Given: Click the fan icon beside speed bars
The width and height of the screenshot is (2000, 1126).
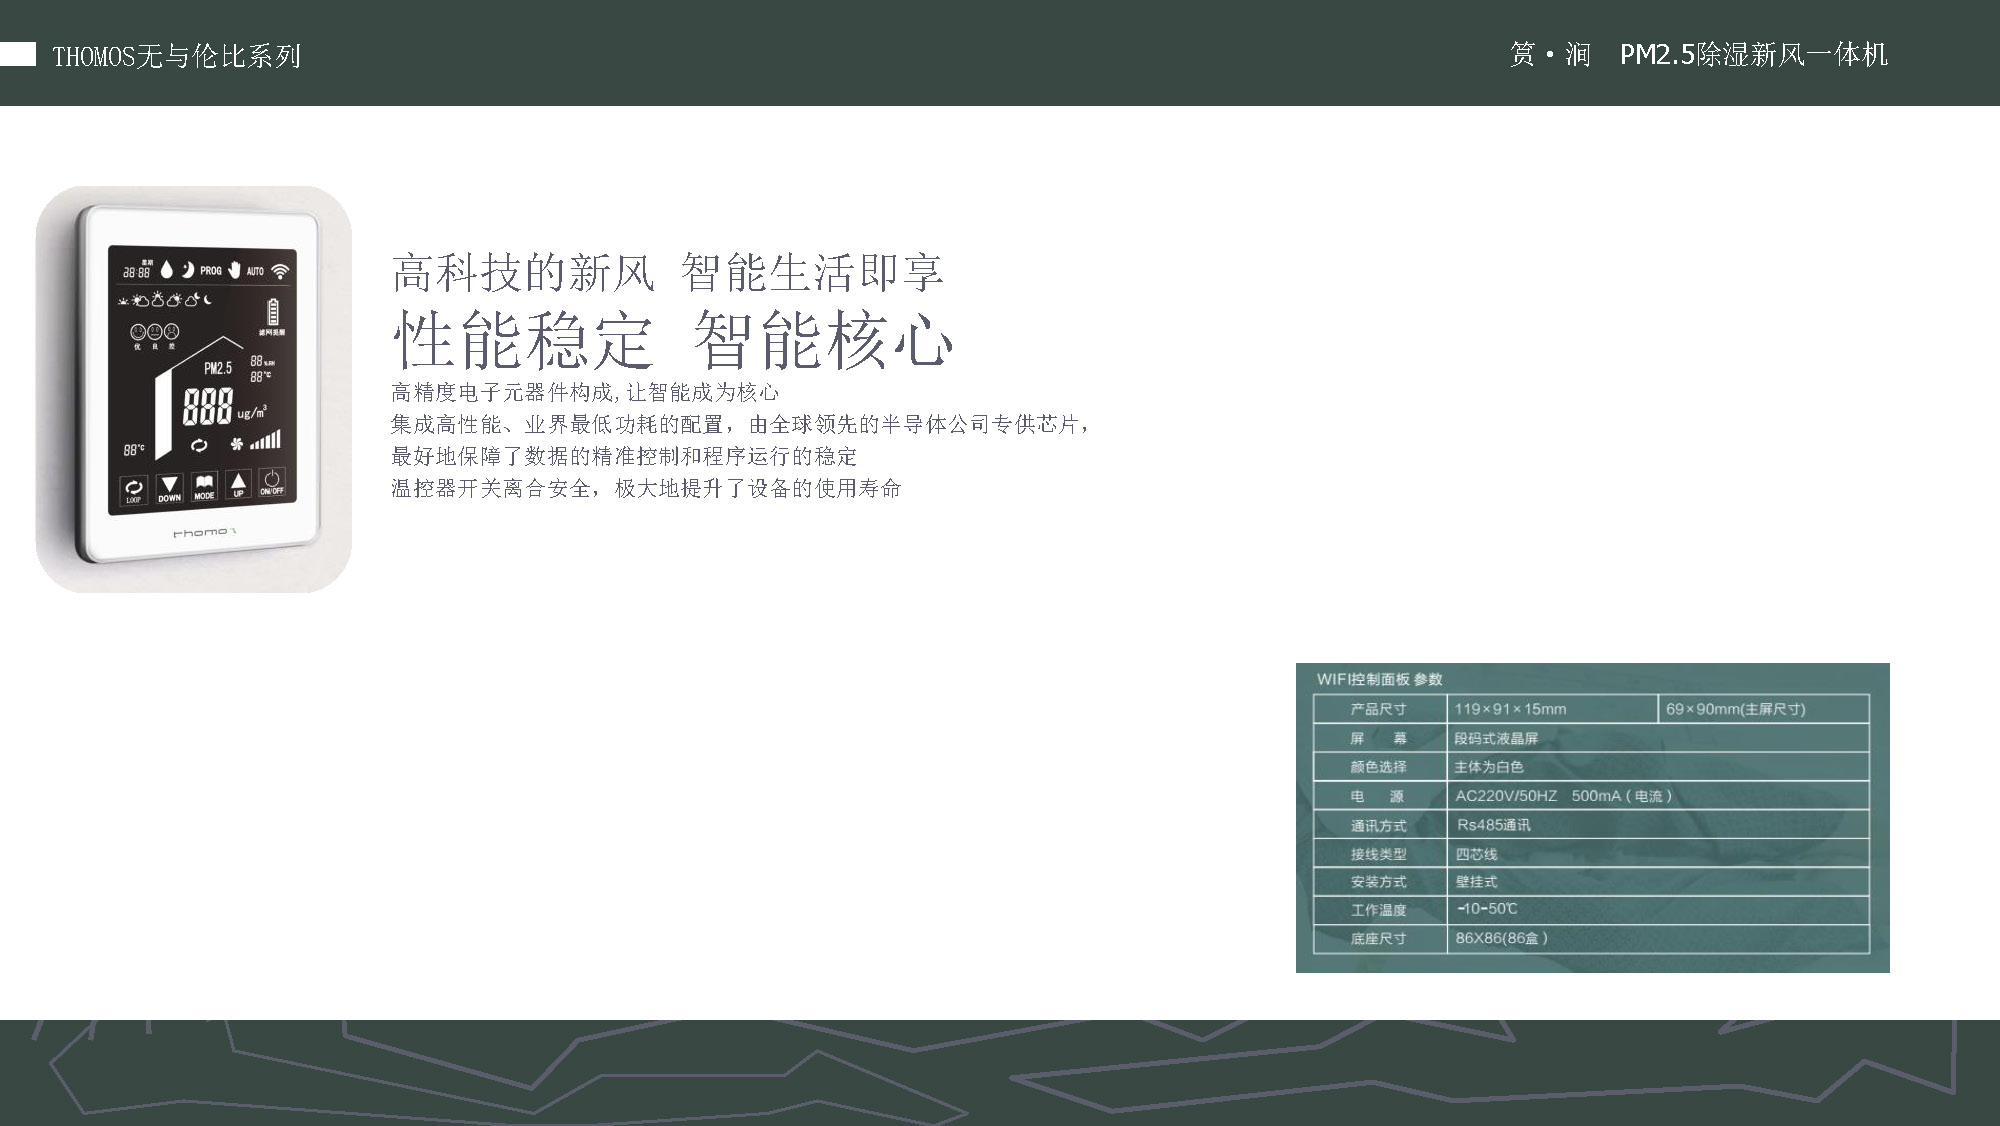Looking at the screenshot, I should point(237,443).
